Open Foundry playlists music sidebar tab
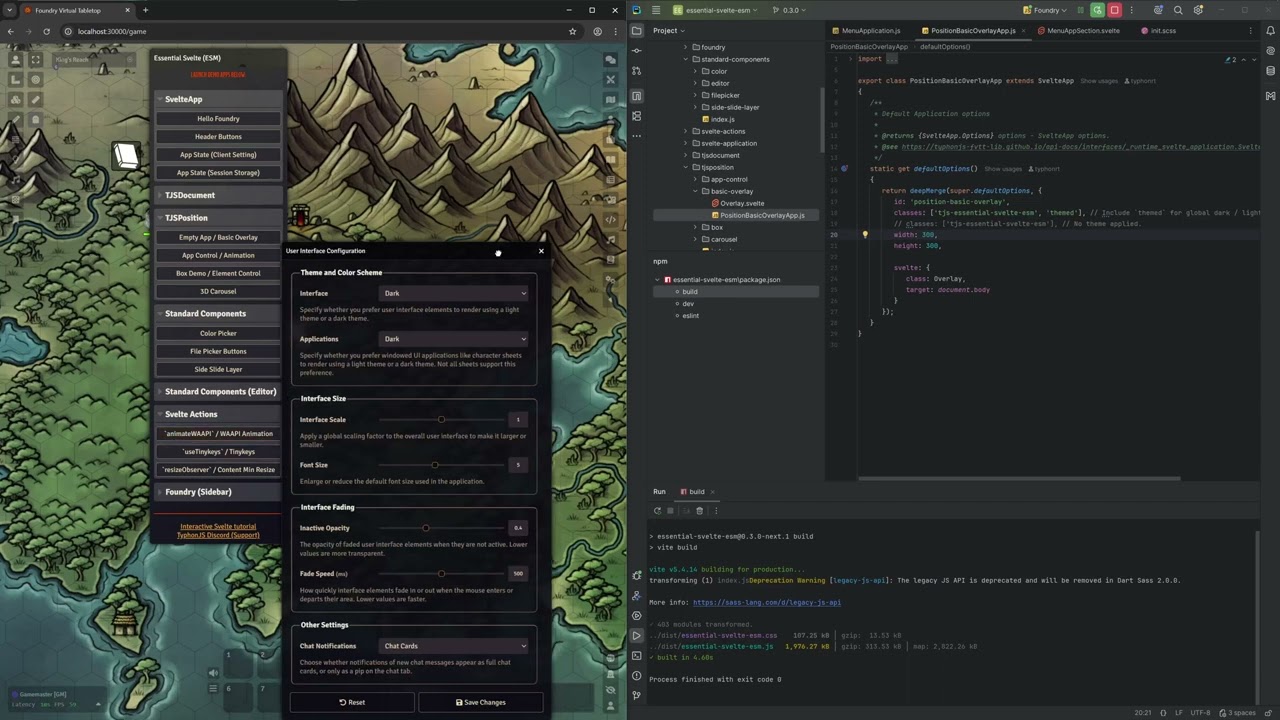 point(611,239)
